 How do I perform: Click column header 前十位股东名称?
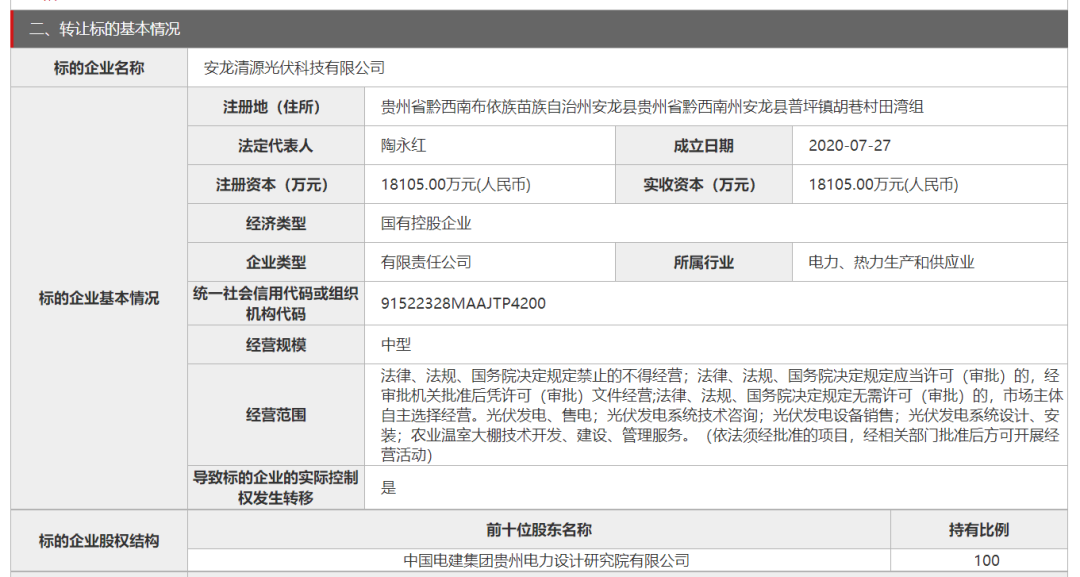tap(539, 529)
